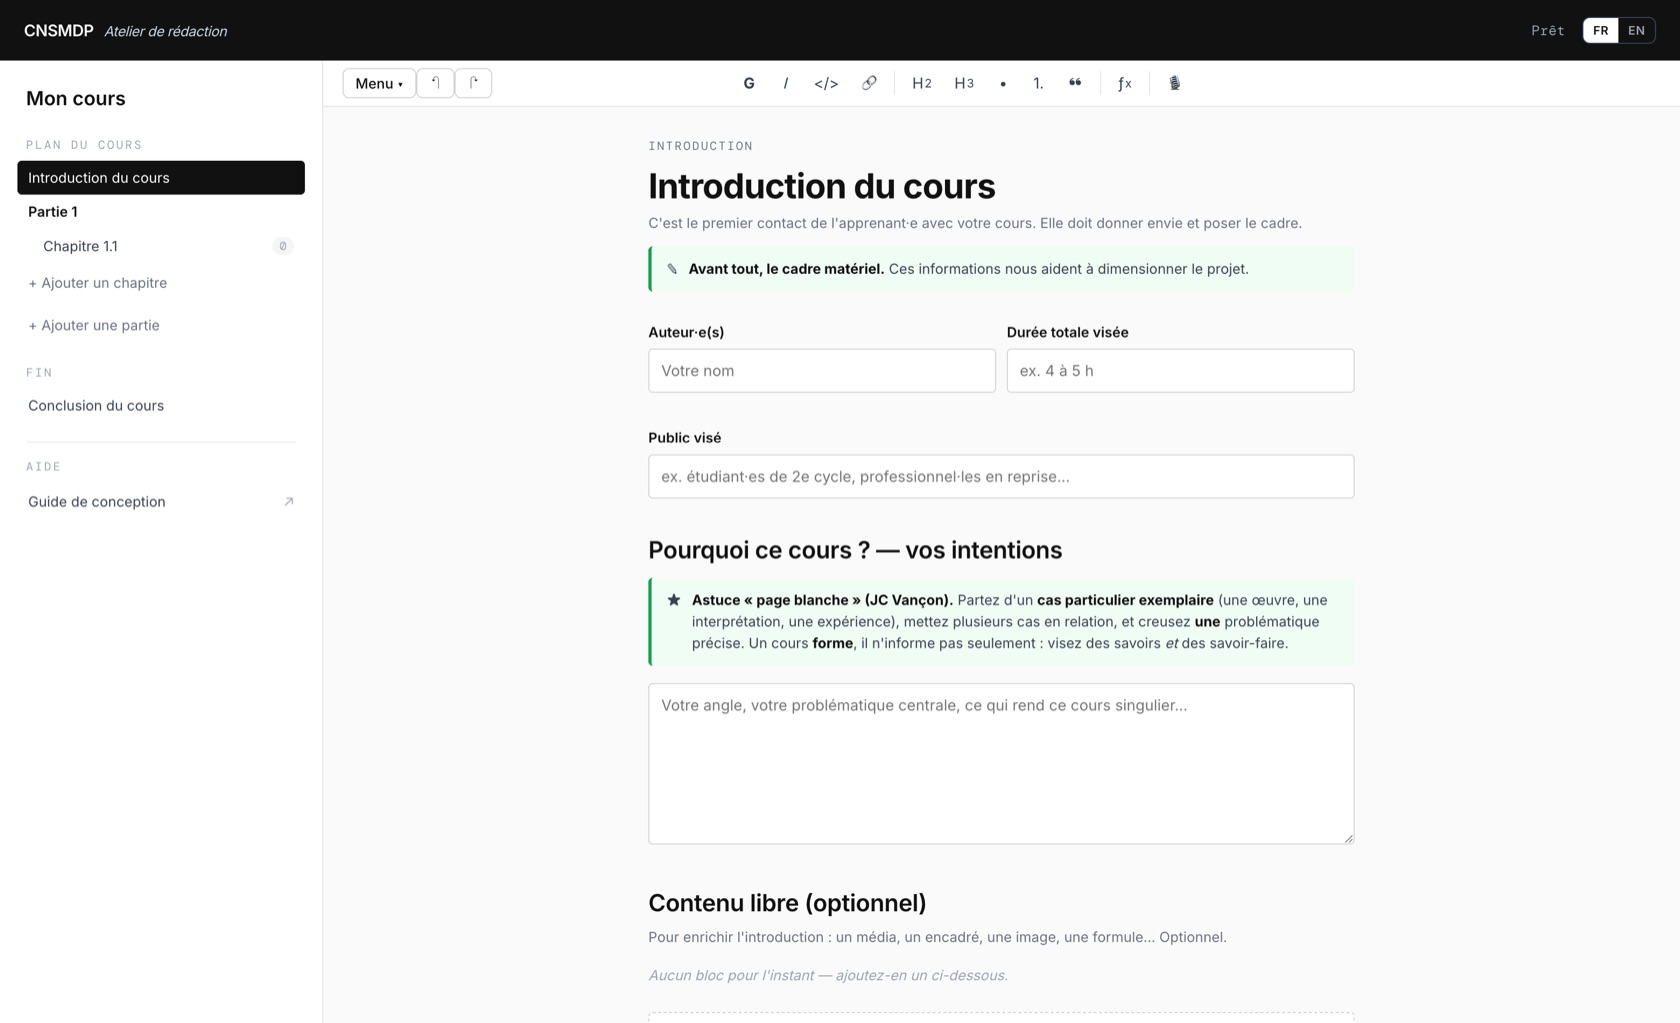Screen dimensions: 1680x1023
Task: Click external link arrow beside Guide de conception
Action: (x=289, y=501)
